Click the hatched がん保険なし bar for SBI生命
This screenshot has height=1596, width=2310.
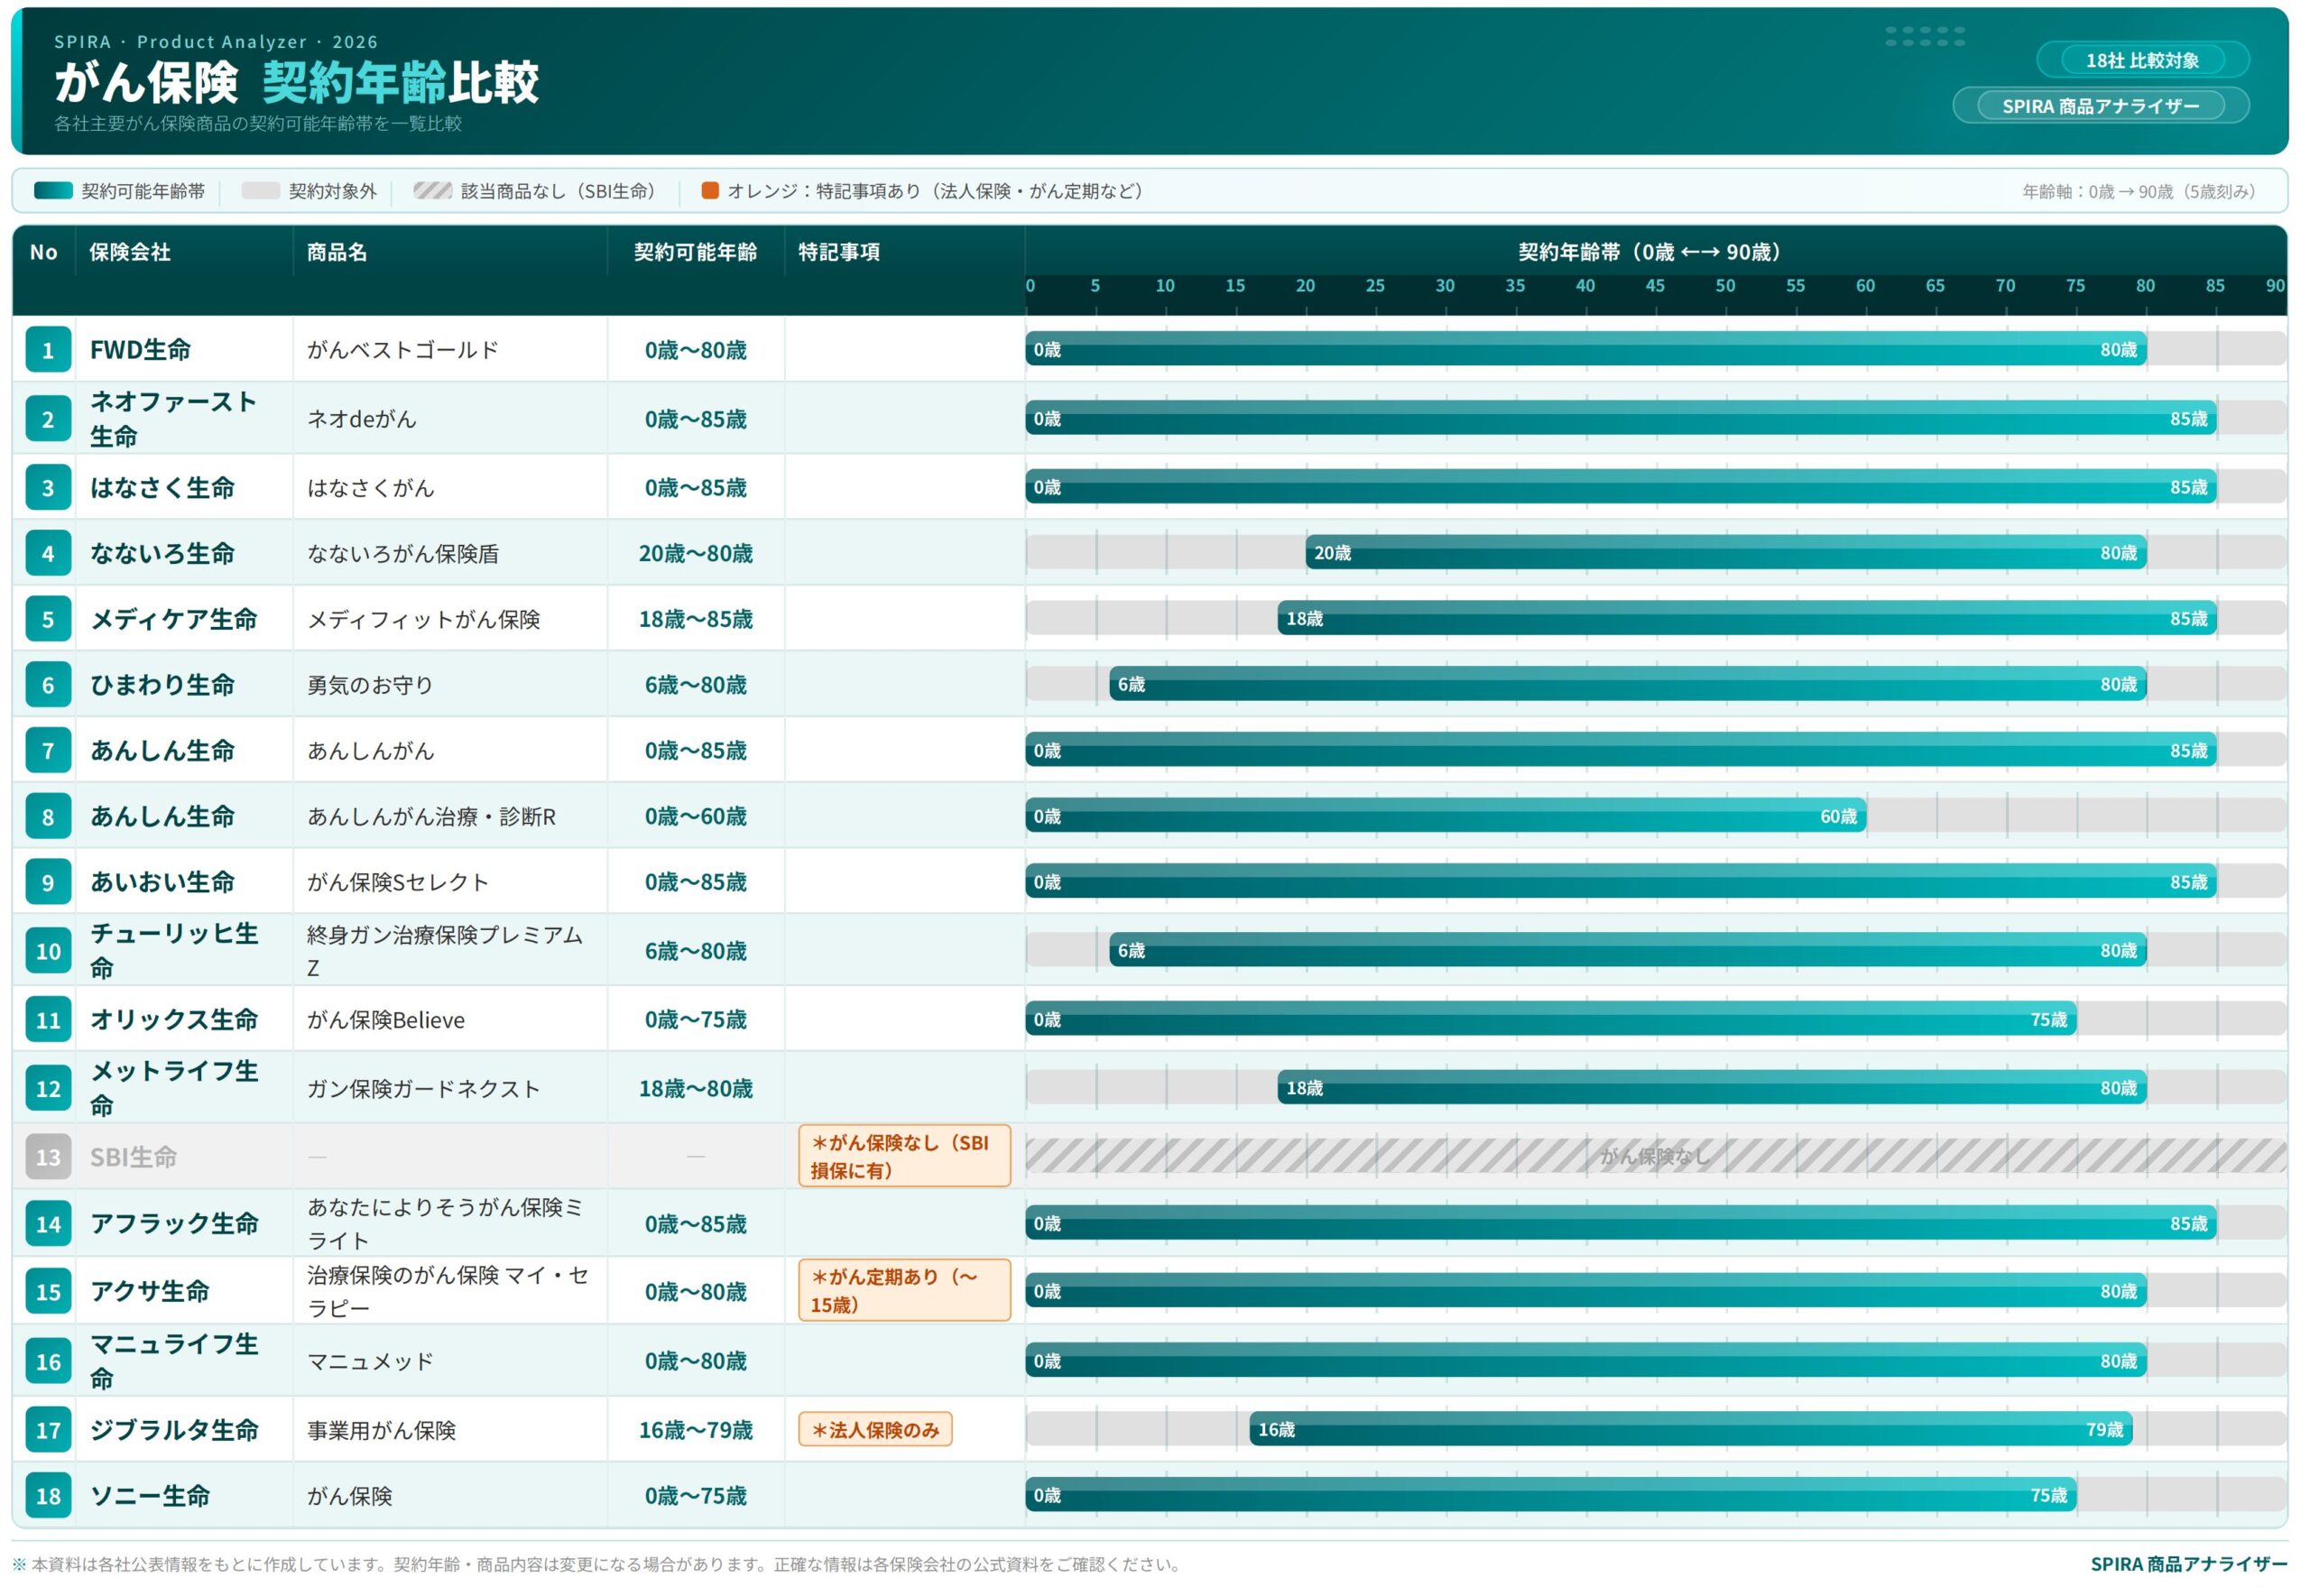tap(1655, 1157)
